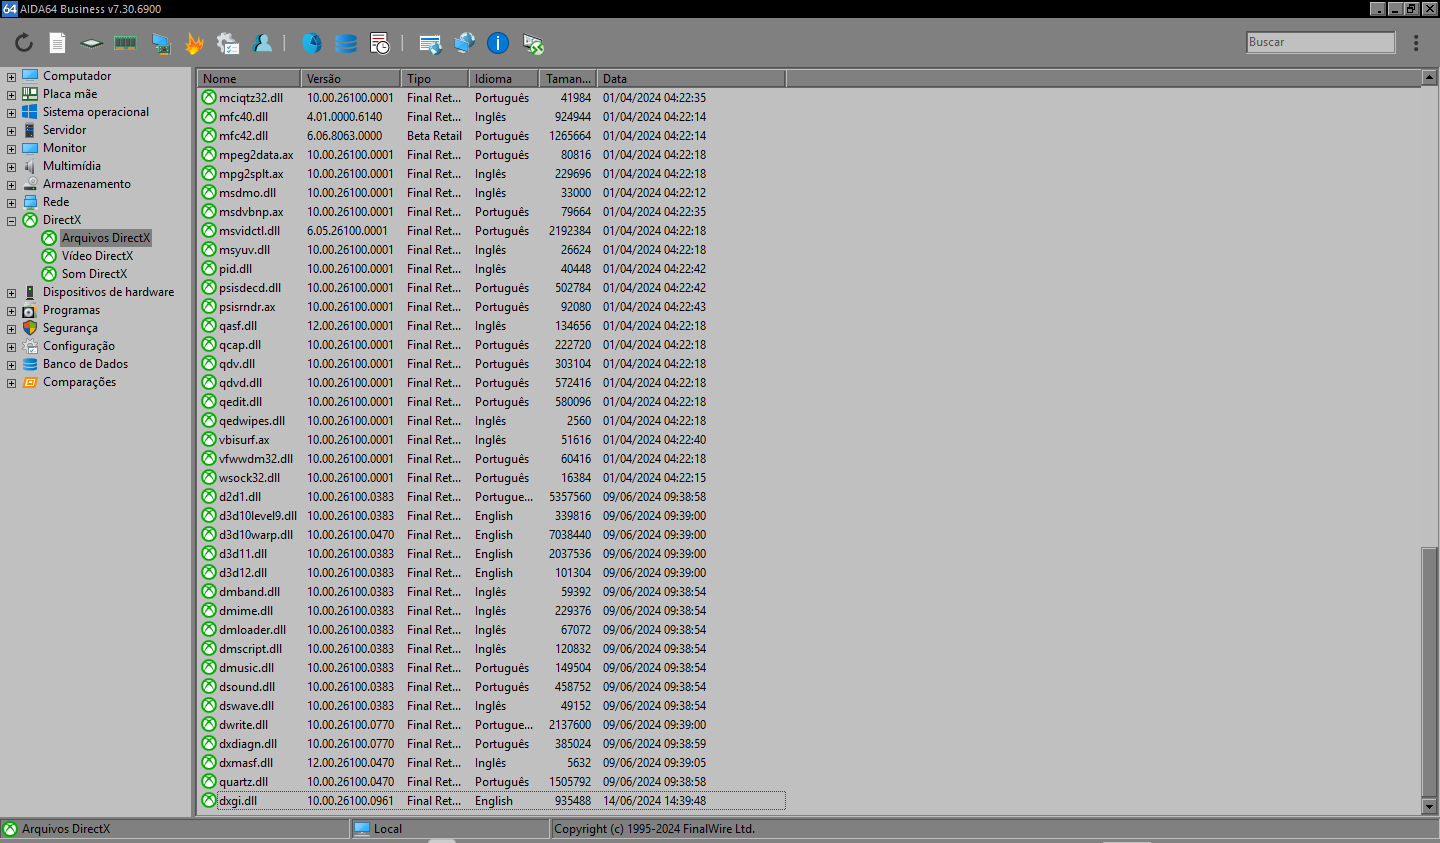Click the Placa mãe motherboard icon

[30, 94]
